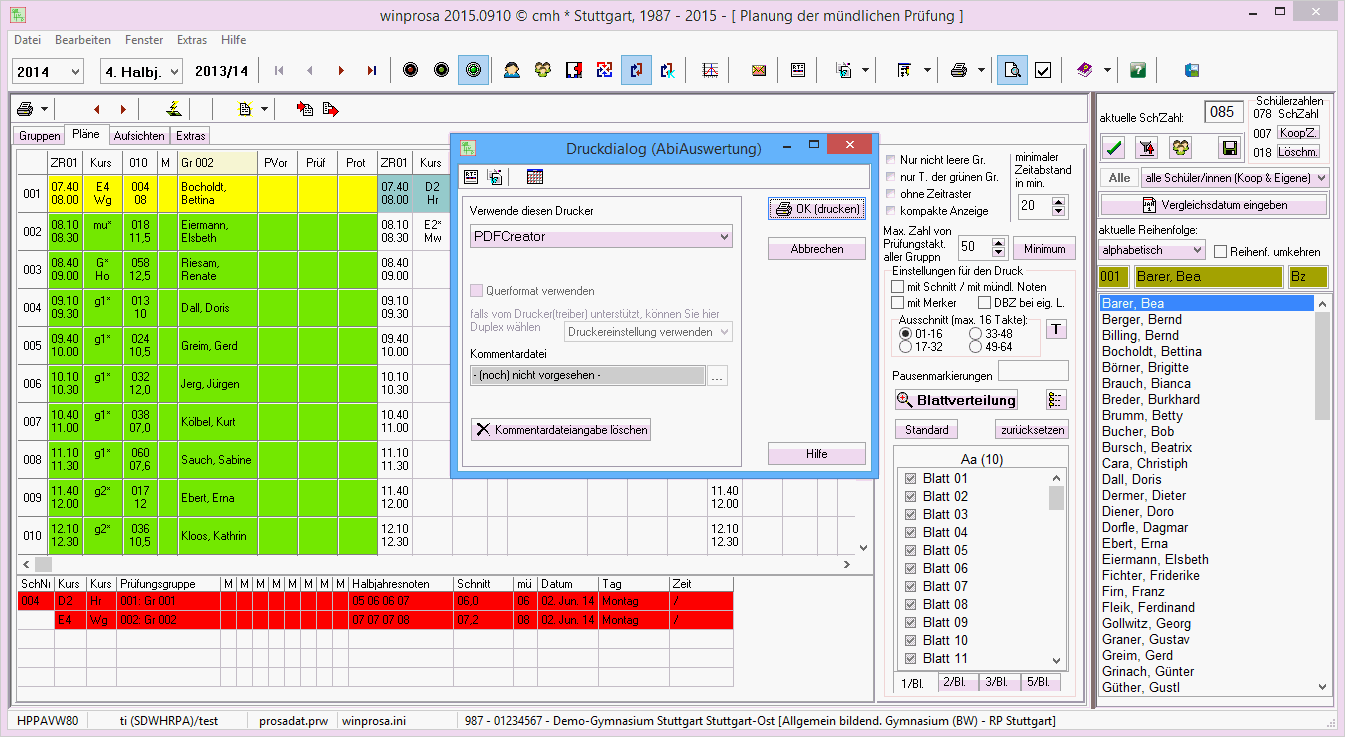
Task: Click the single-person student icon in toolbar
Action: coord(512,70)
